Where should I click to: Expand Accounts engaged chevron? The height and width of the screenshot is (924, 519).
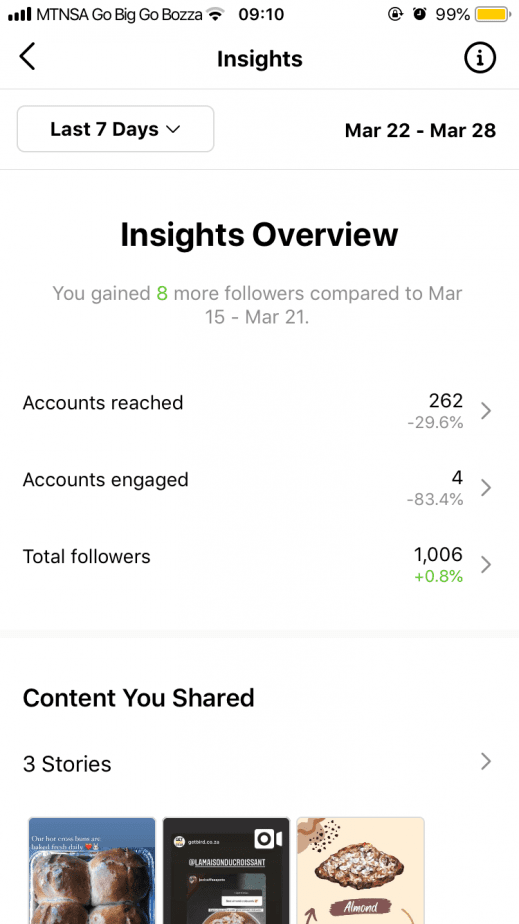(486, 488)
